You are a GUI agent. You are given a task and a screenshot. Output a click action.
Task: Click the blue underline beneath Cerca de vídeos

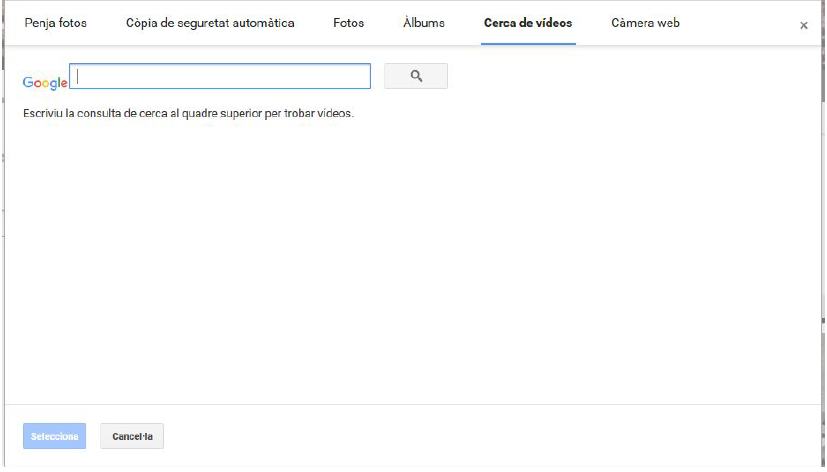(x=528, y=44)
